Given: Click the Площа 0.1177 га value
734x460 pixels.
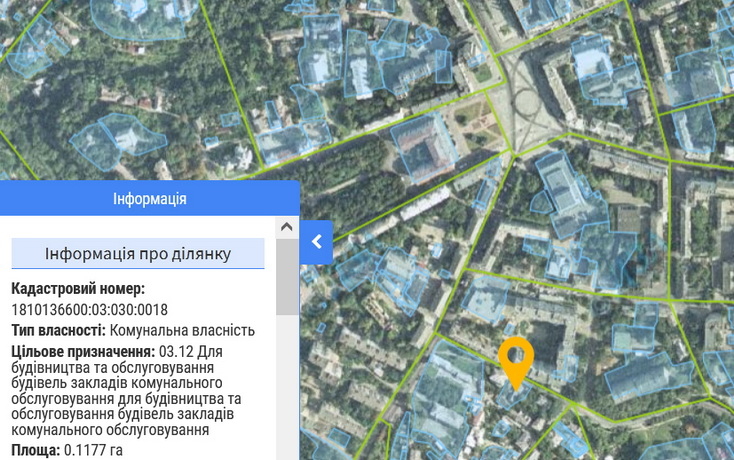Looking at the screenshot, I should click(x=93, y=450).
